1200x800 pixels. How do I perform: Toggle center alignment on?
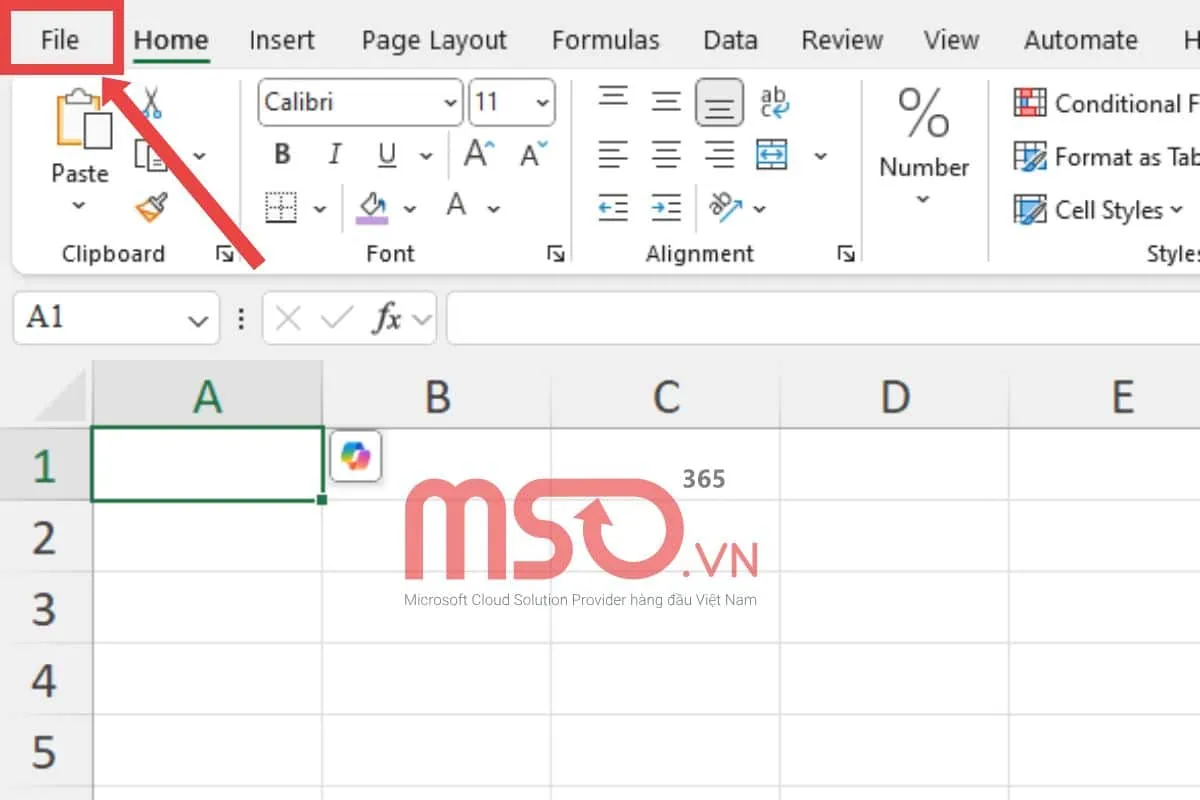[666, 154]
